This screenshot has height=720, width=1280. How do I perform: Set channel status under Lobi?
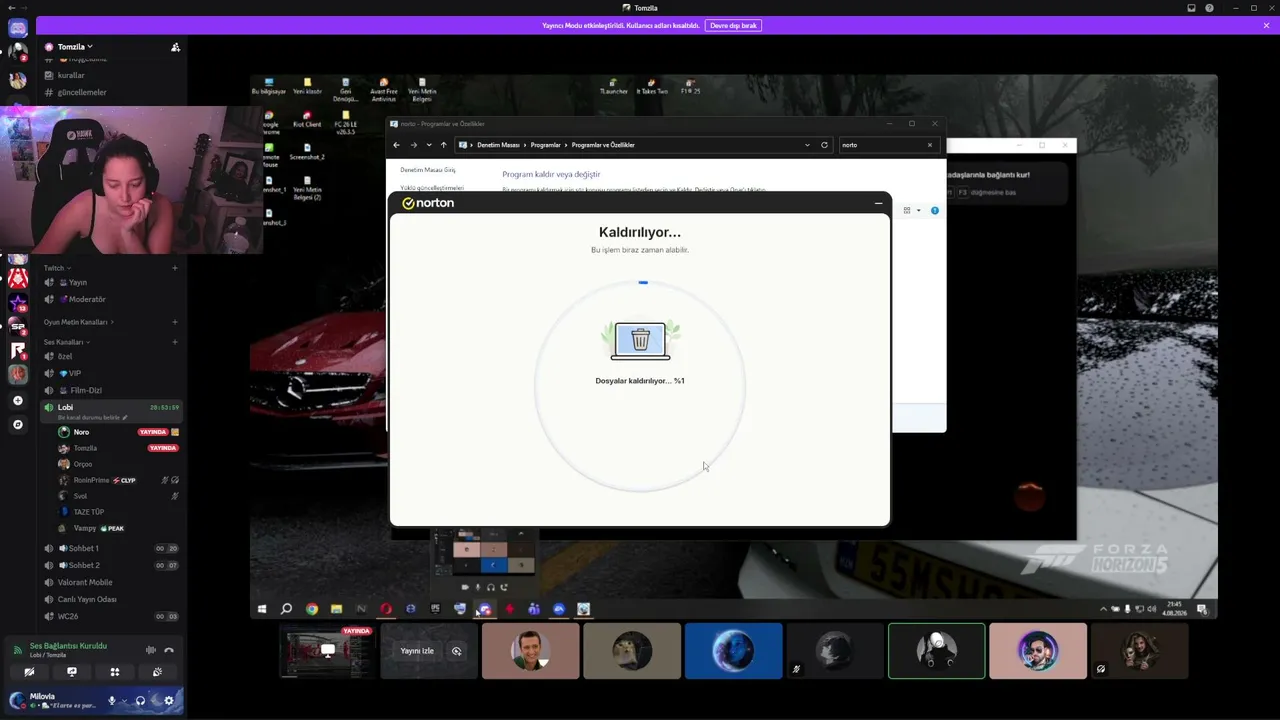pyautogui.click(x=93, y=418)
